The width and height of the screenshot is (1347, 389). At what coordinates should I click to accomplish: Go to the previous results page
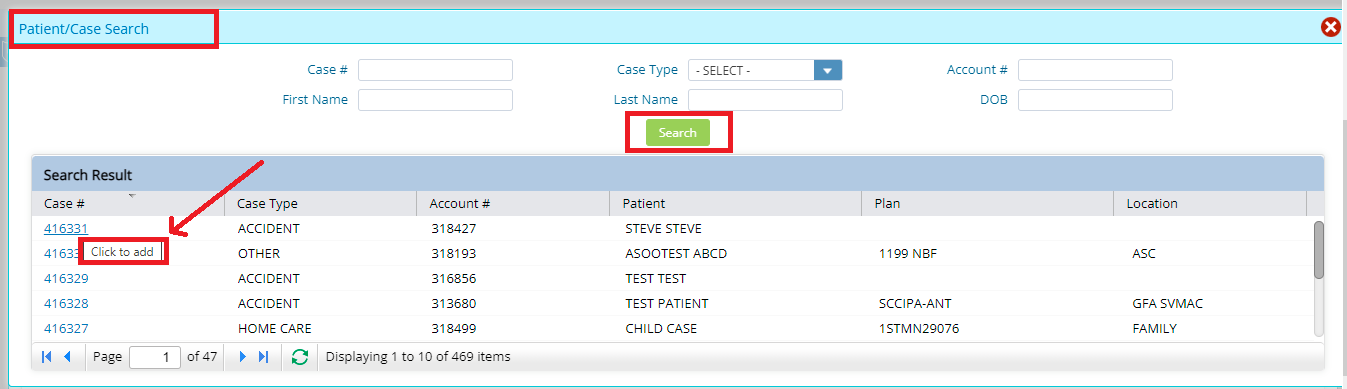67,357
